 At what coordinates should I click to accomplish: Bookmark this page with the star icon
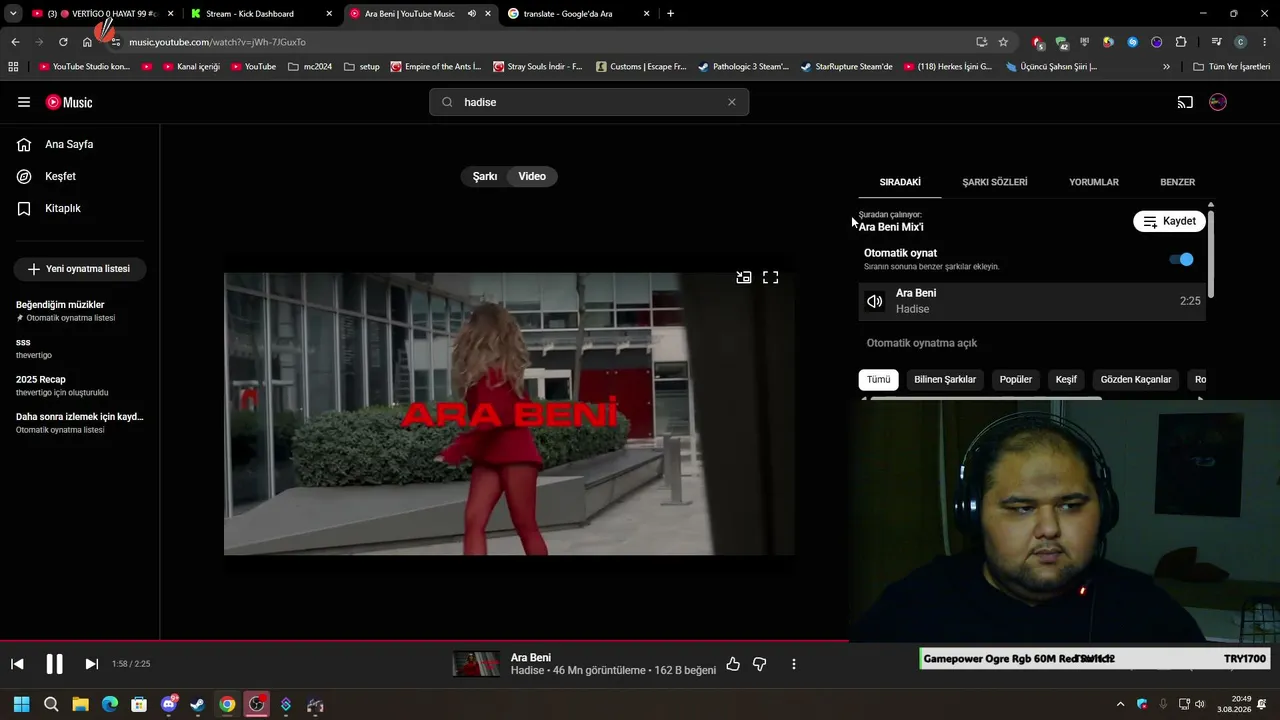pyautogui.click(x=1003, y=42)
